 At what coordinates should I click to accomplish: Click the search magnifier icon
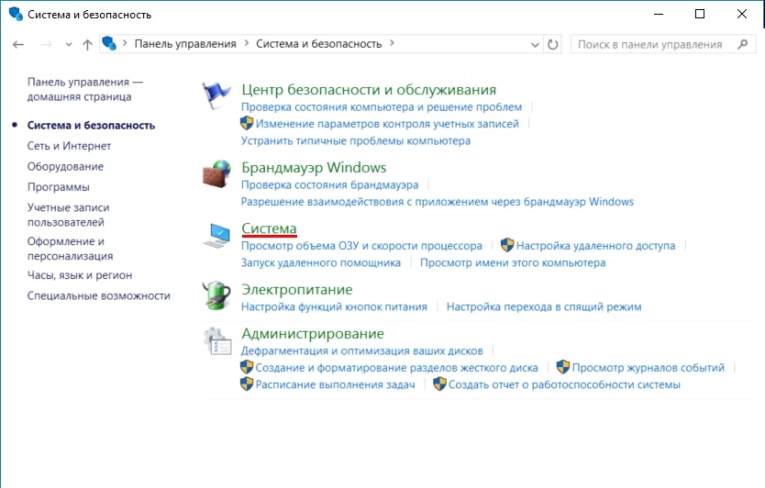tap(742, 44)
